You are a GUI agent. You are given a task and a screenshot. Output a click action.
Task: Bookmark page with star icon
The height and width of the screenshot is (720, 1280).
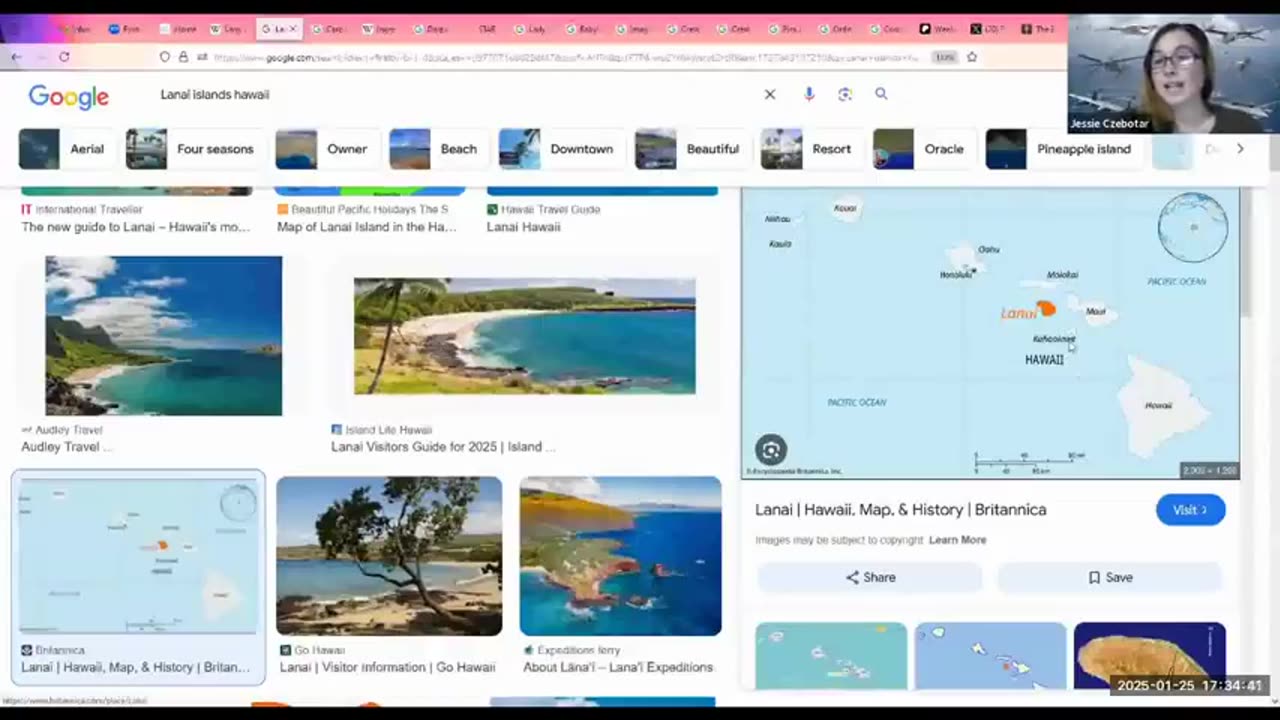971,57
